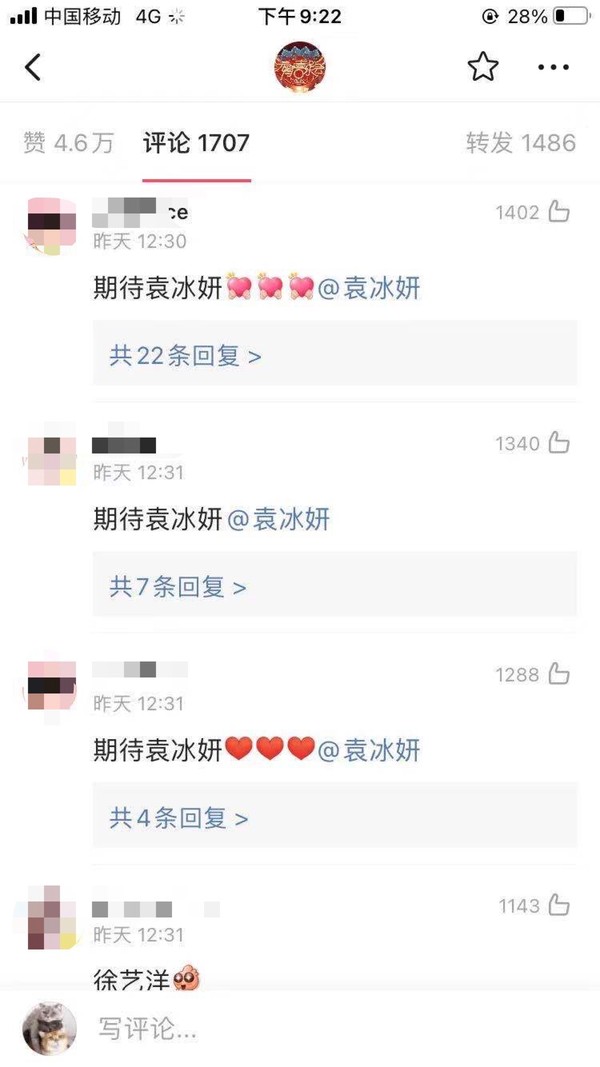Like the comment with 1402 likes
Image resolution: width=600 pixels, height=1067 pixels.
coord(559,212)
